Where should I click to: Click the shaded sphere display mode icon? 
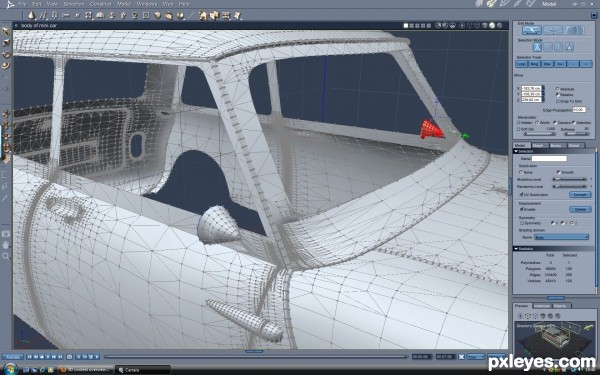[492, 26]
